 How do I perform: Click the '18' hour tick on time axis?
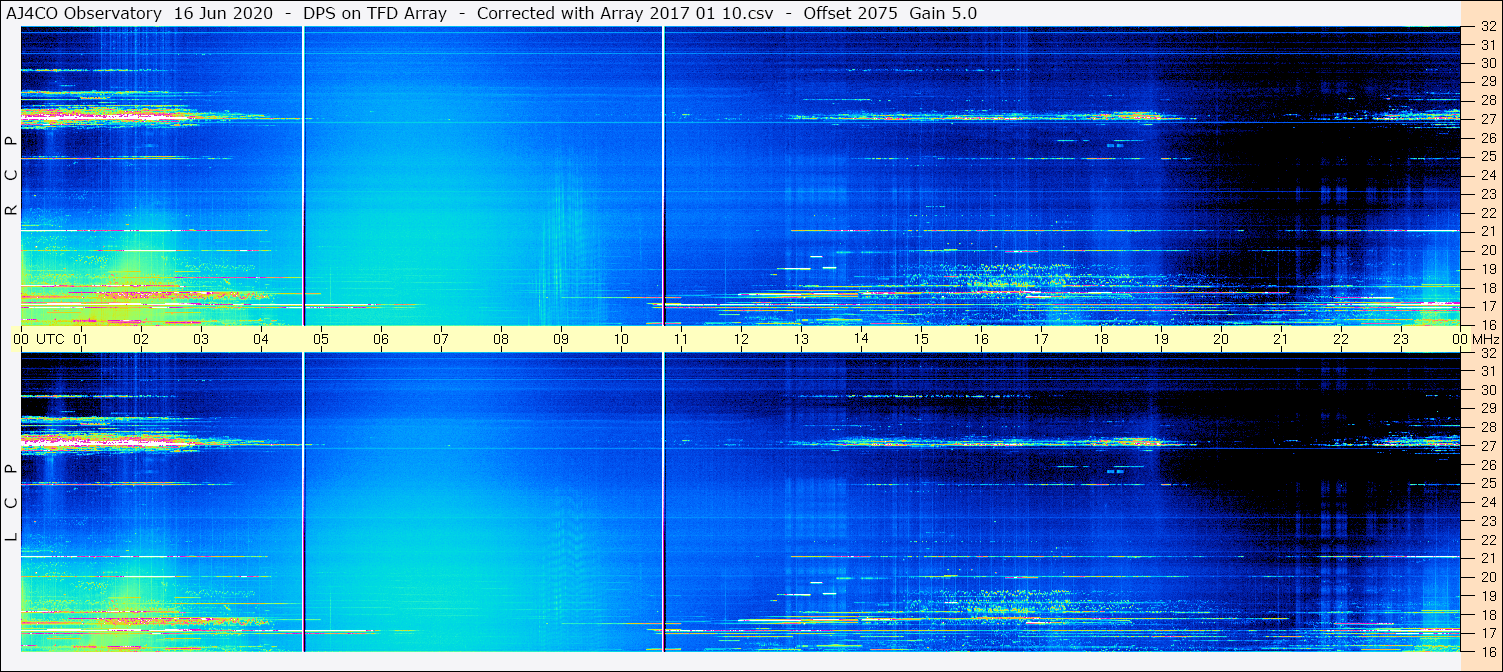coord(1101,339)
